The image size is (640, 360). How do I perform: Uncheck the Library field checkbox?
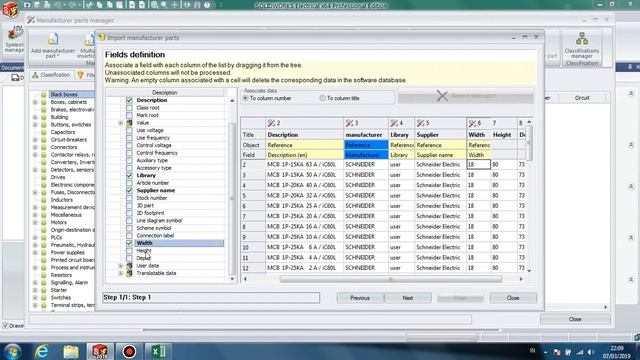[129, 176]
